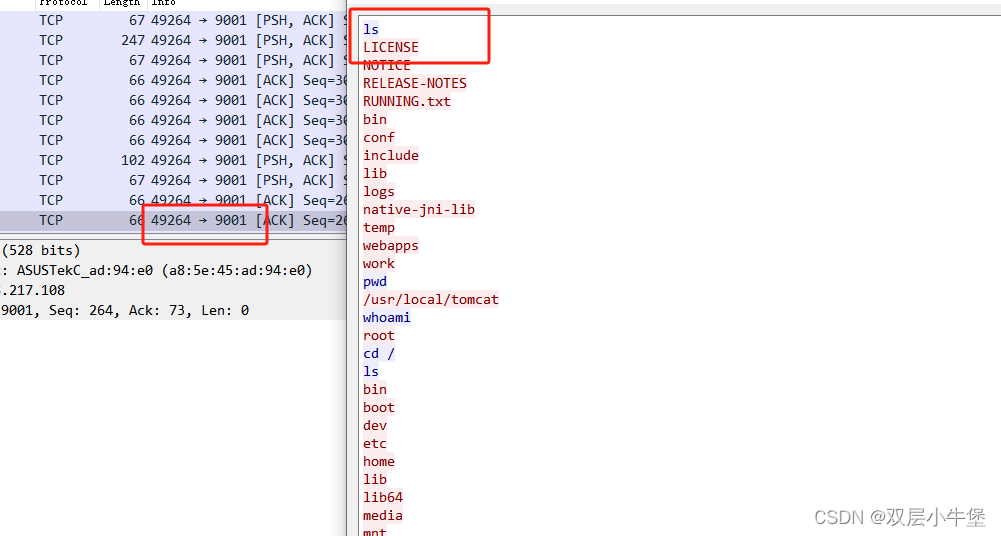Screen dimensions: 1001x536
Task: Click the 'root' response line
Action: [379, 335]
